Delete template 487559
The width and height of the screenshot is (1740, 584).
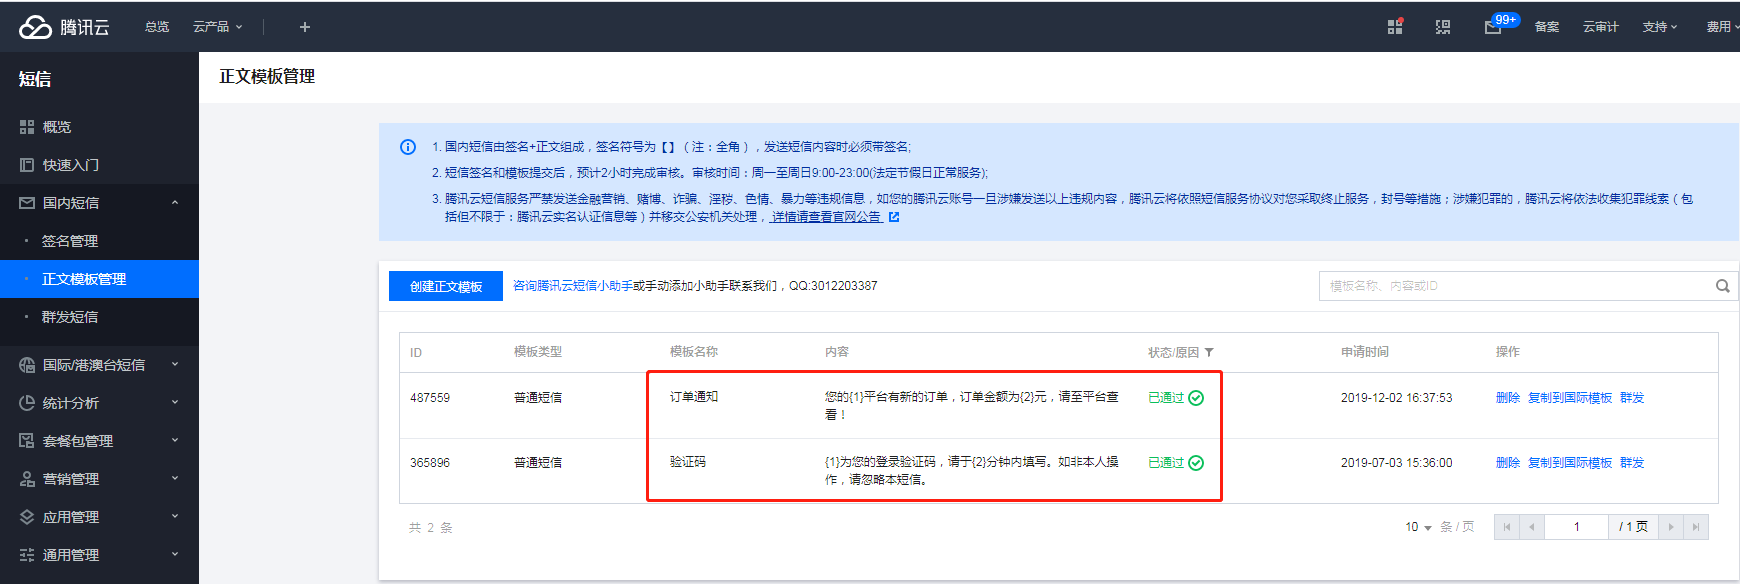coord(1508,398)
